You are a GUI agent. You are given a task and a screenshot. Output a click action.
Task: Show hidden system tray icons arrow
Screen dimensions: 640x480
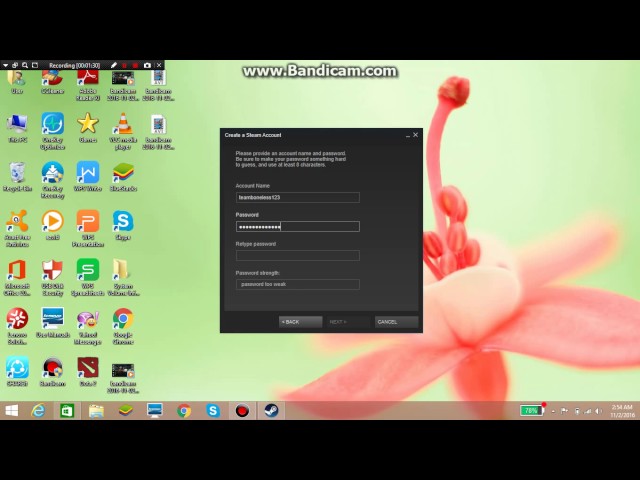tap(553, 411)
